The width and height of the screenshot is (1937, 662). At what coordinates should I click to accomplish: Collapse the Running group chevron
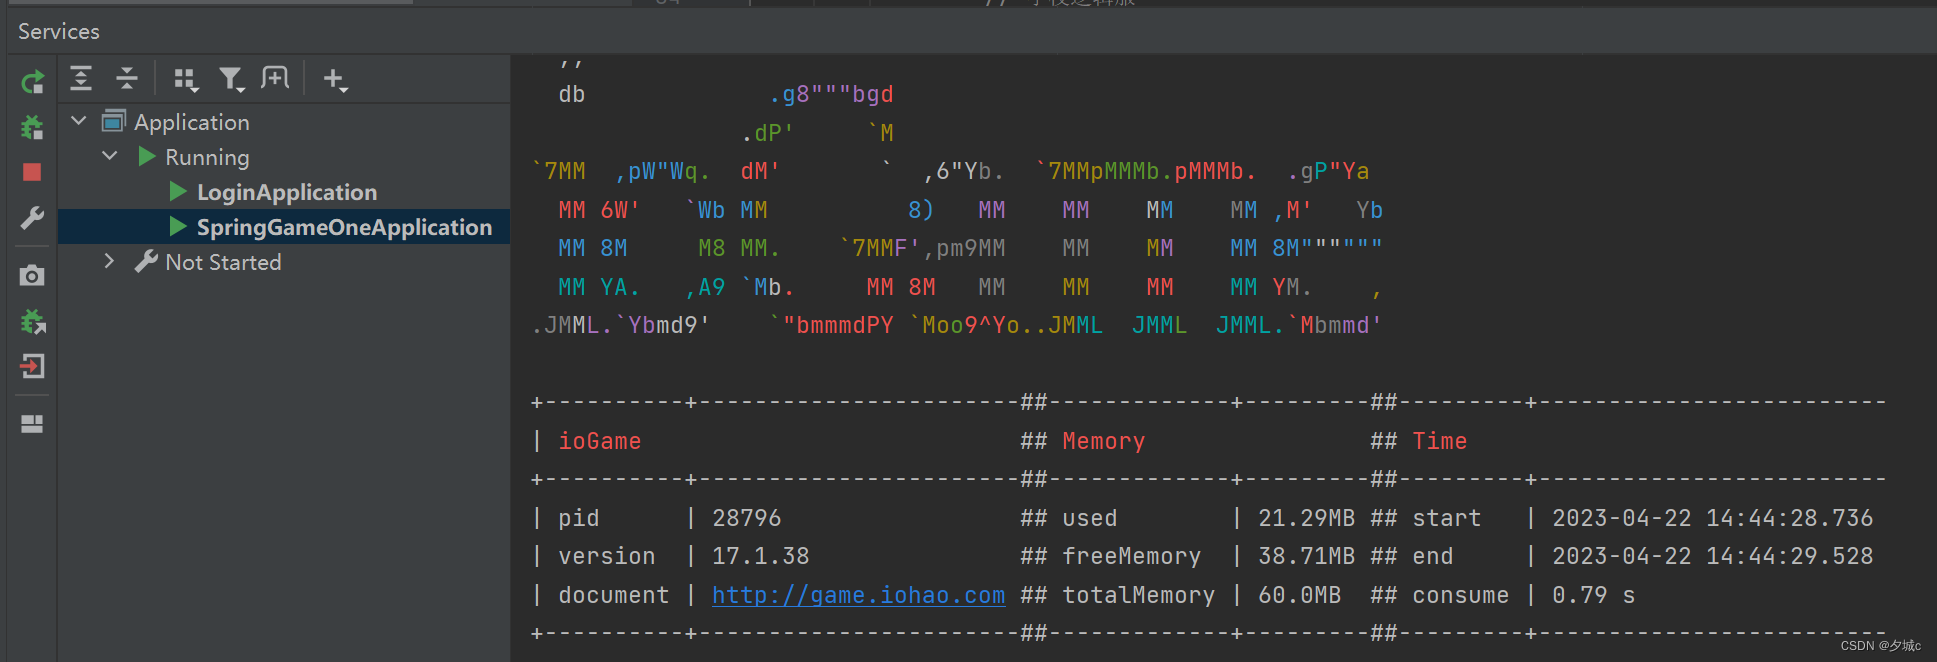coord(110,156)
